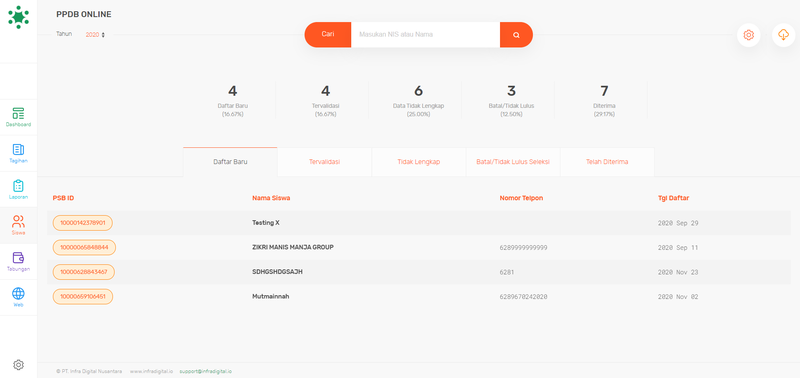Open the Batal/Tidak Lulus Seleksi tab
The width and height of the screenshot is (800, 378).
pos(513,162)
